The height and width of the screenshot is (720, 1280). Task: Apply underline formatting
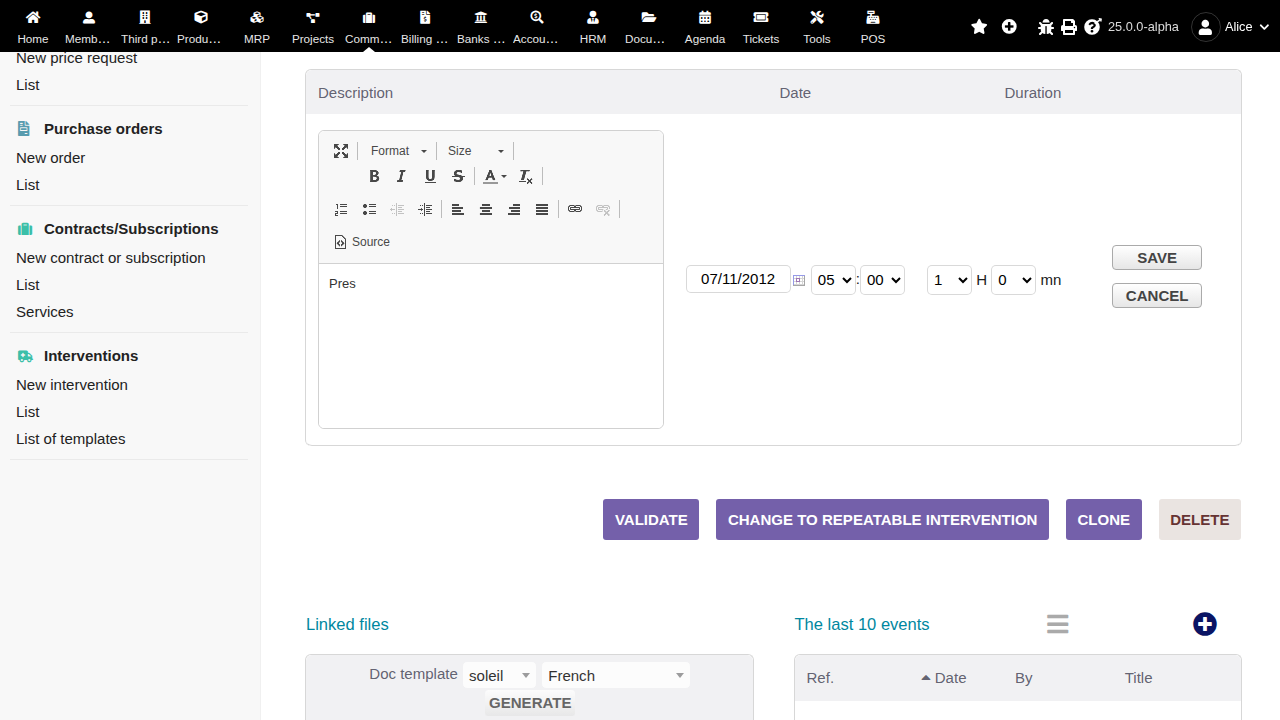point(430,176)
